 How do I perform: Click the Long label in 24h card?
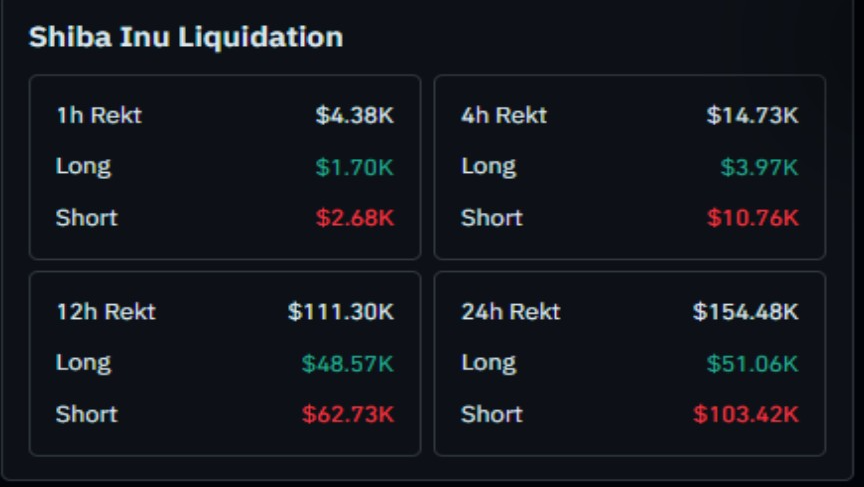(489, 364)
